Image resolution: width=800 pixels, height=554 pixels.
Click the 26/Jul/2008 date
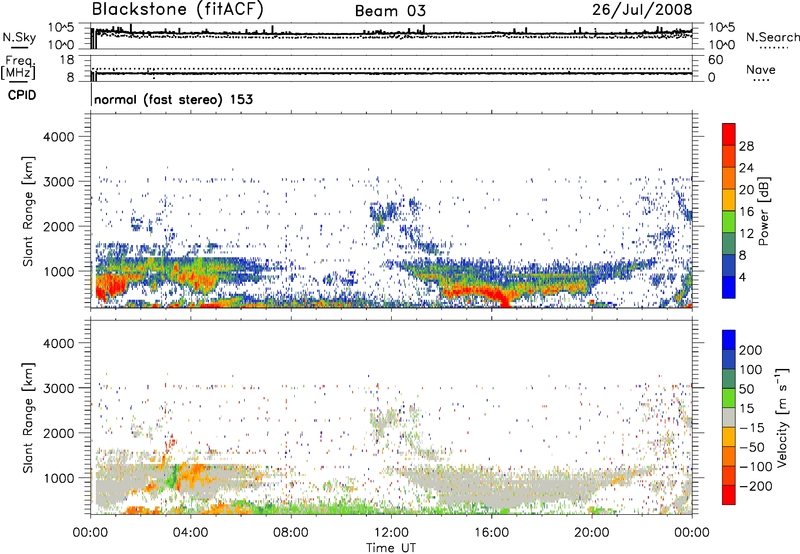pos(642,10)
